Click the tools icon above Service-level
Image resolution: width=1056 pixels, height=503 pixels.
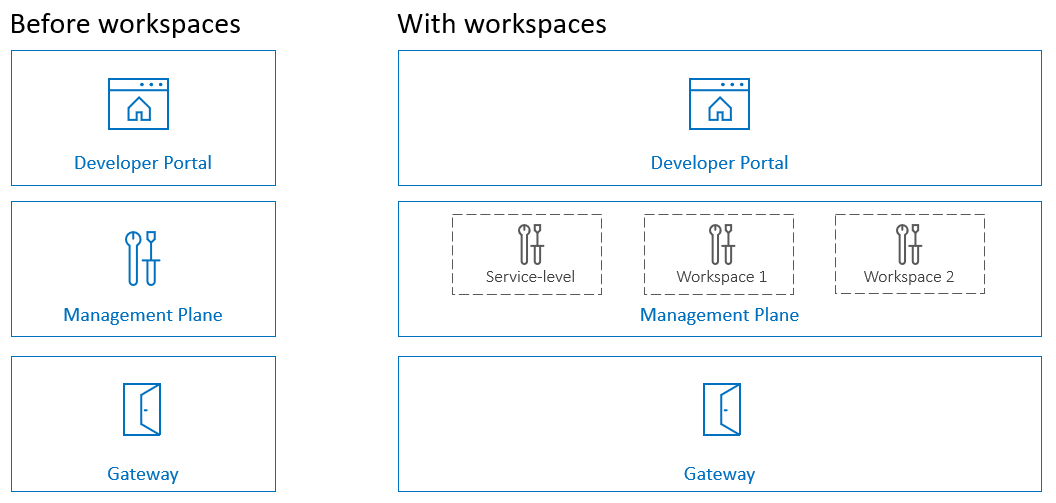(531, 244)
